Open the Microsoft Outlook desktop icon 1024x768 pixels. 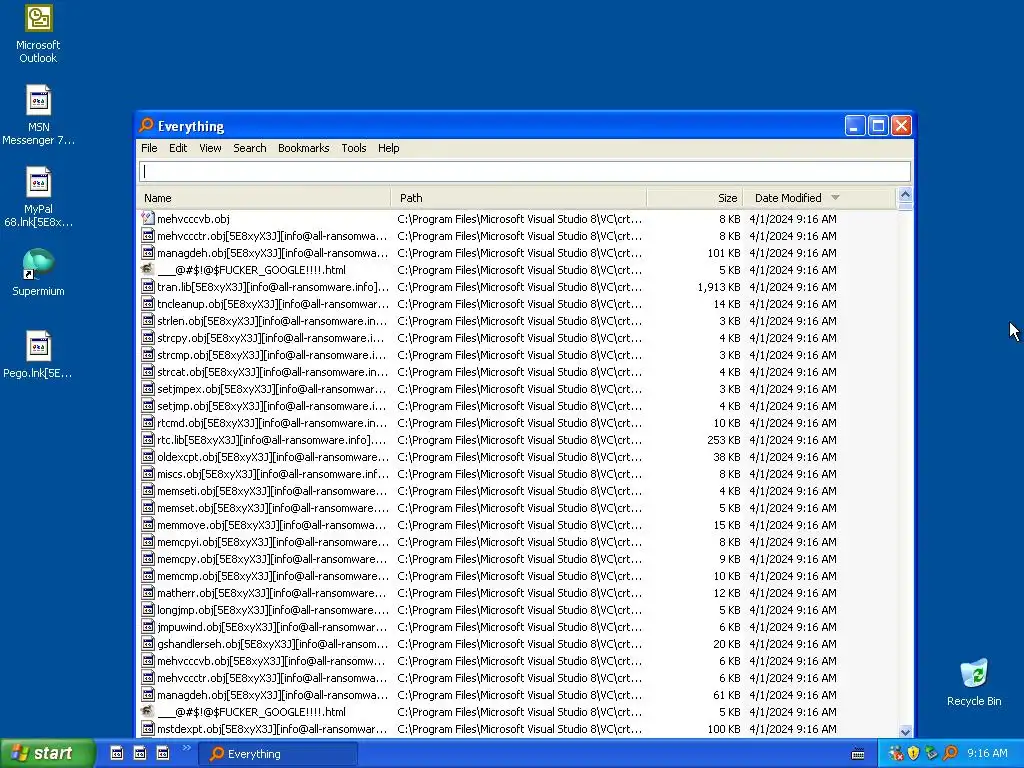coord(38,34)
